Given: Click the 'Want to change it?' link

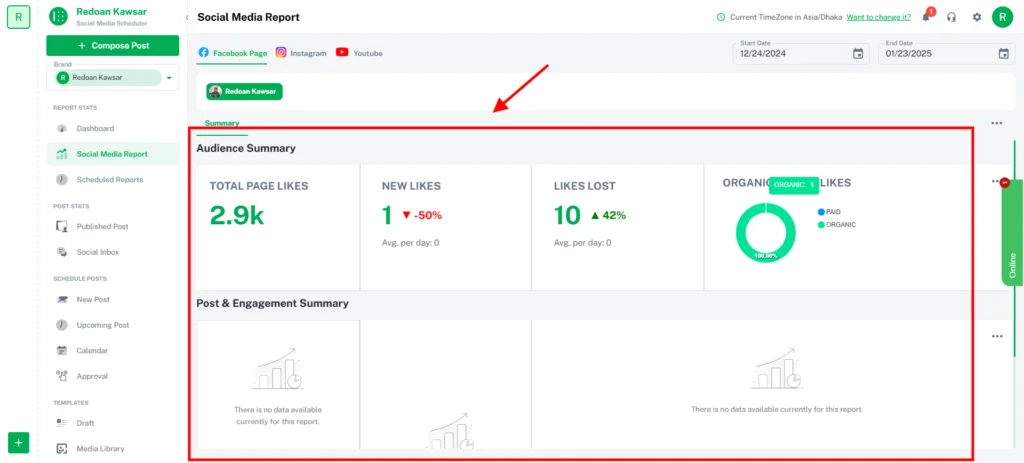Looking at the screenshot, I should pyautogui.click(x=878, y=17).
